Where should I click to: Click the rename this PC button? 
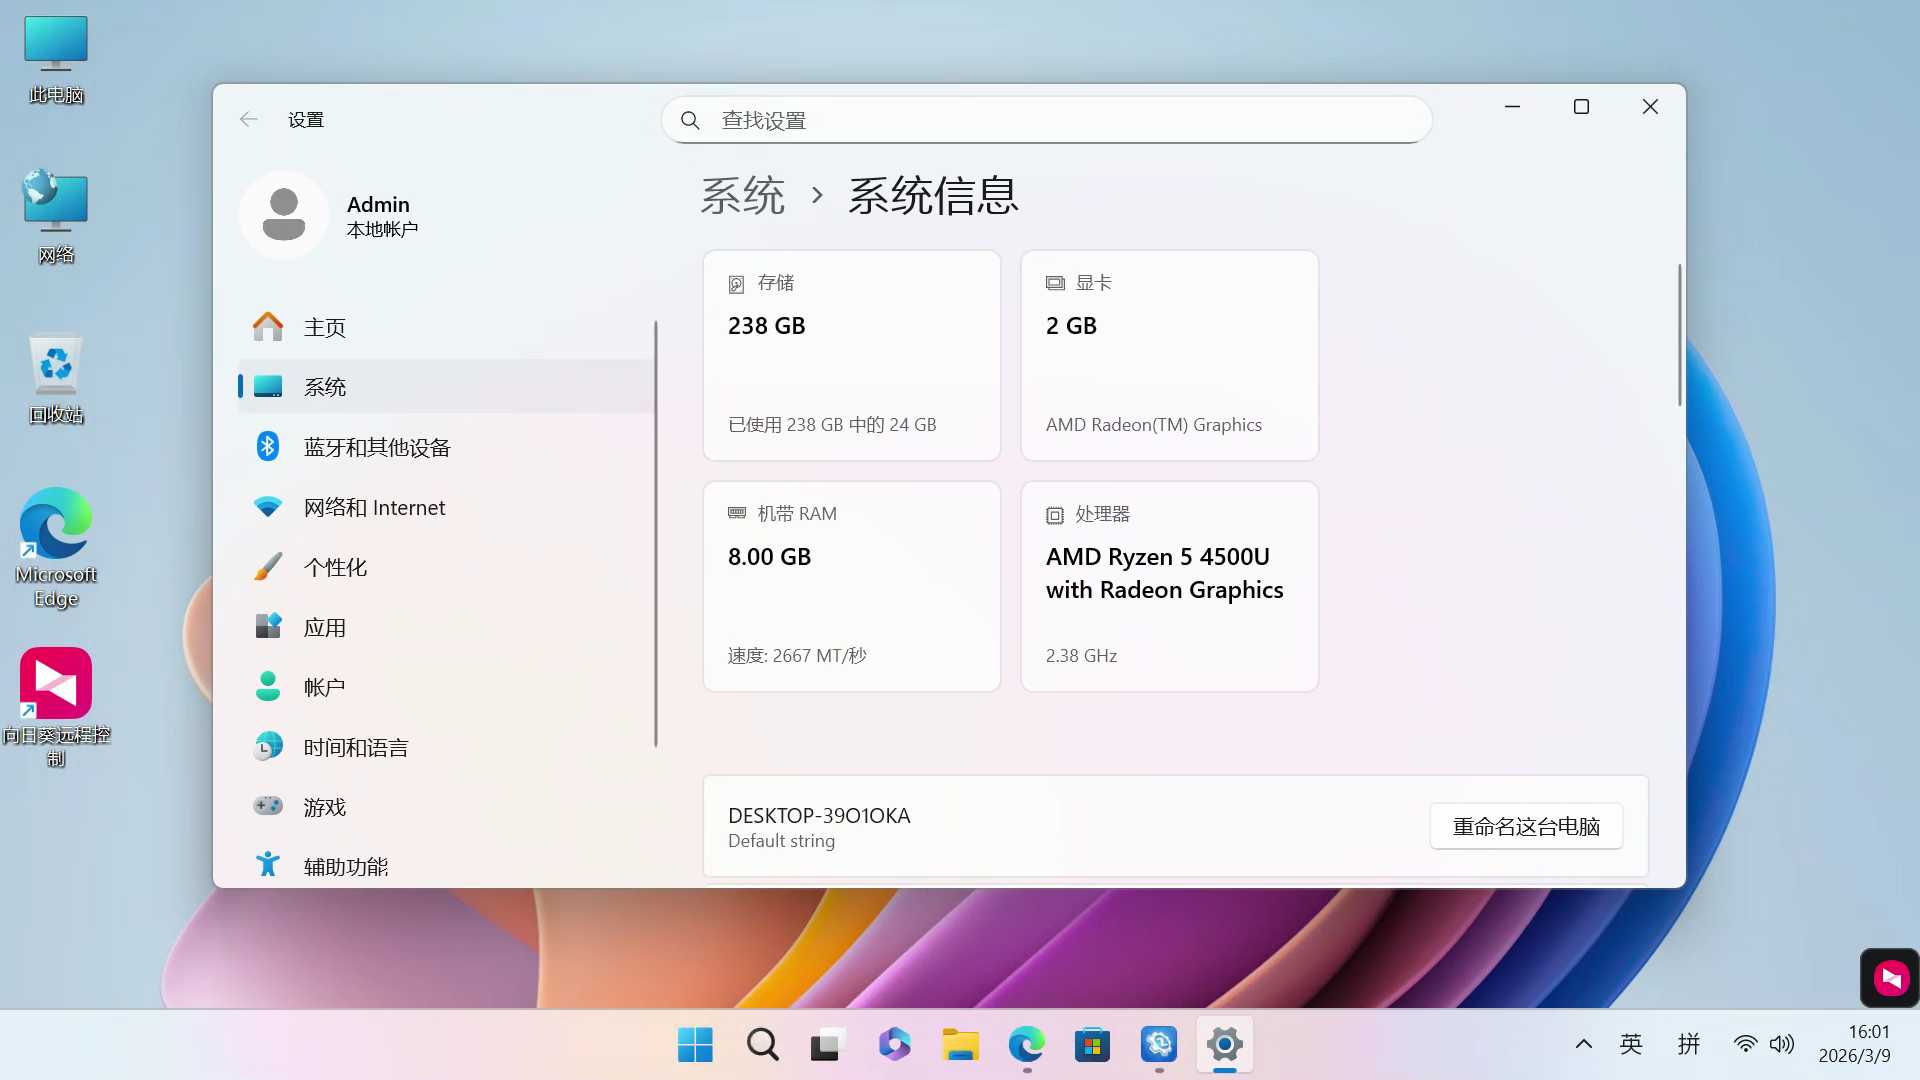pyautogui.click(x=1525, y=826)
